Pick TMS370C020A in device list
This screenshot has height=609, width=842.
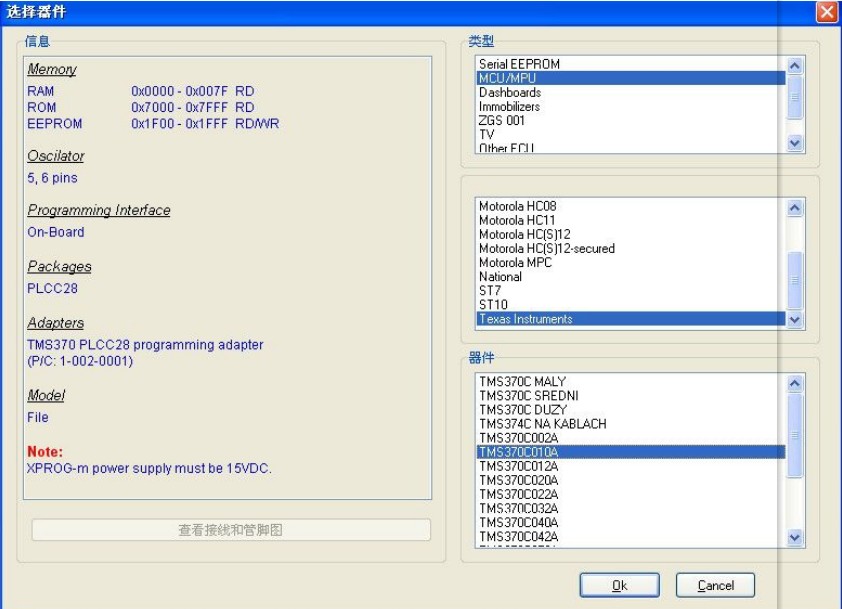click(x=630, y=480)
